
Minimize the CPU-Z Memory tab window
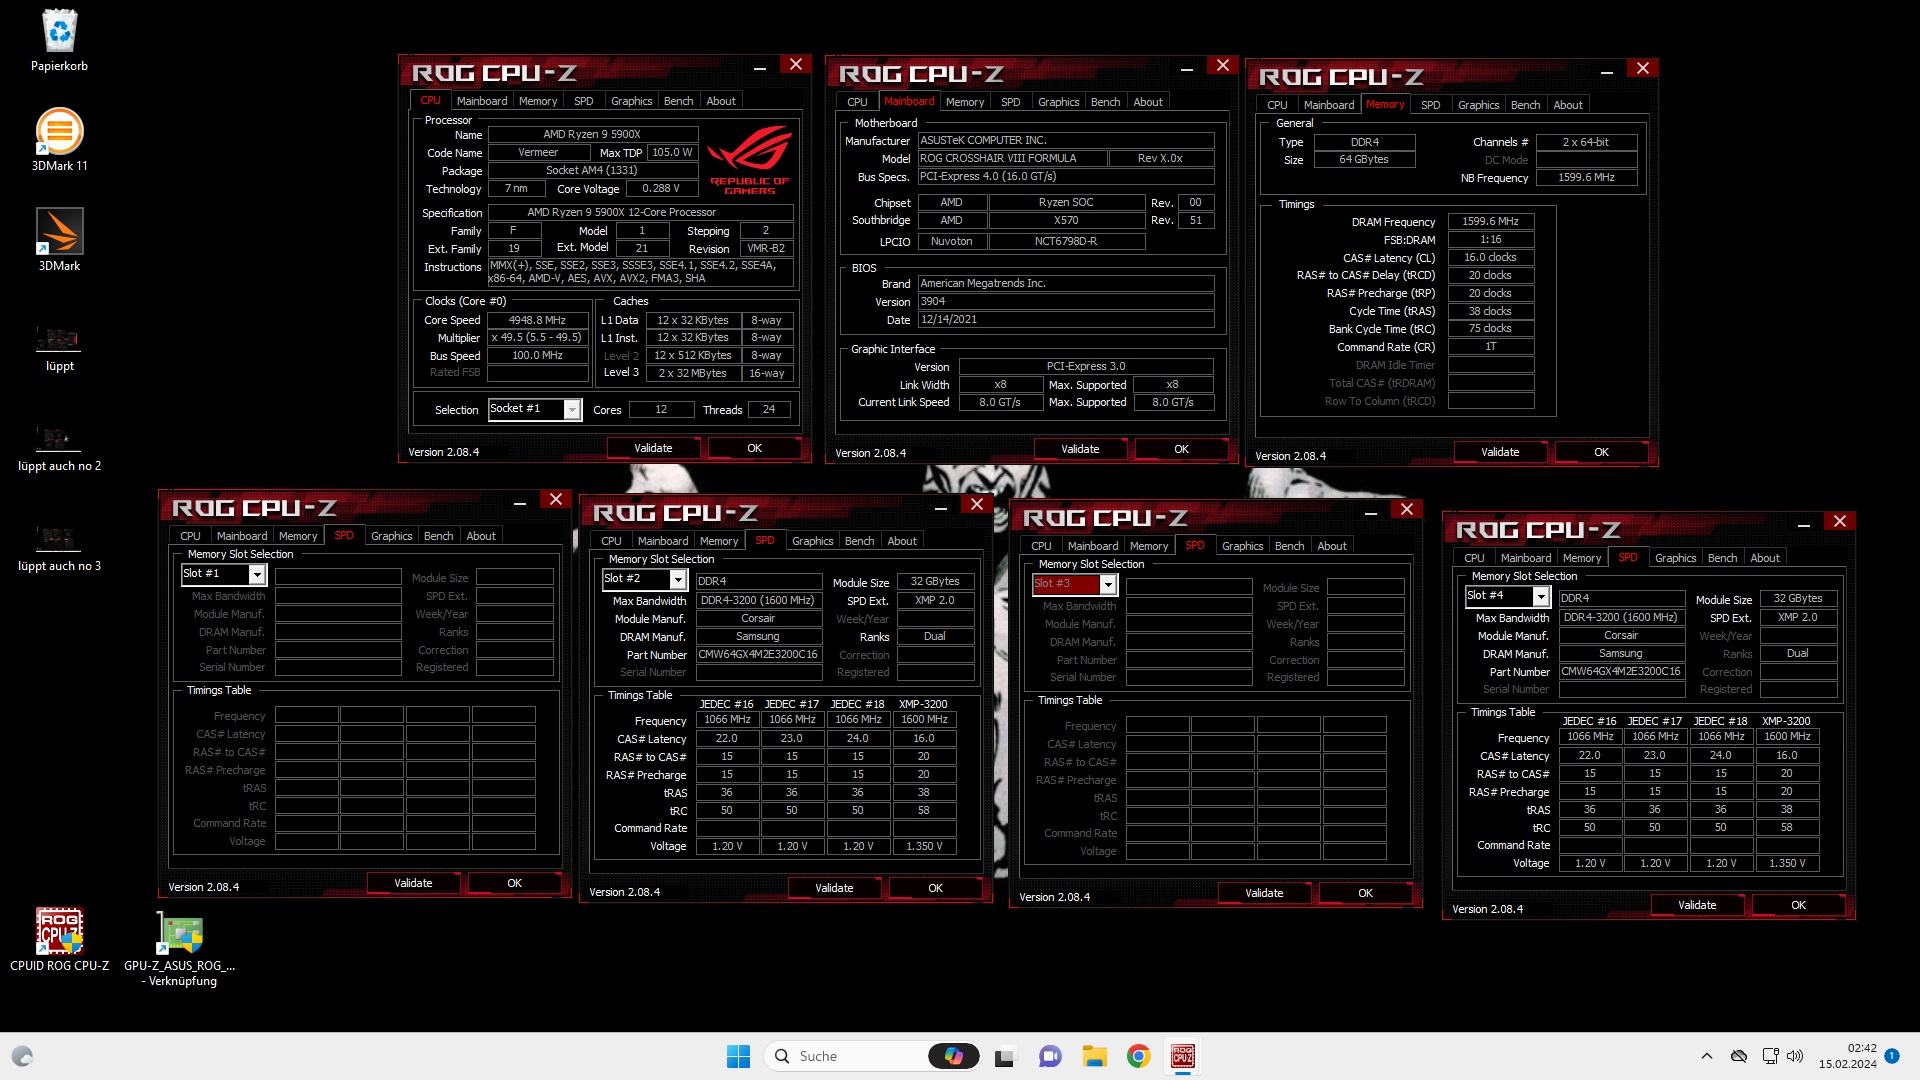(1607, 72)
